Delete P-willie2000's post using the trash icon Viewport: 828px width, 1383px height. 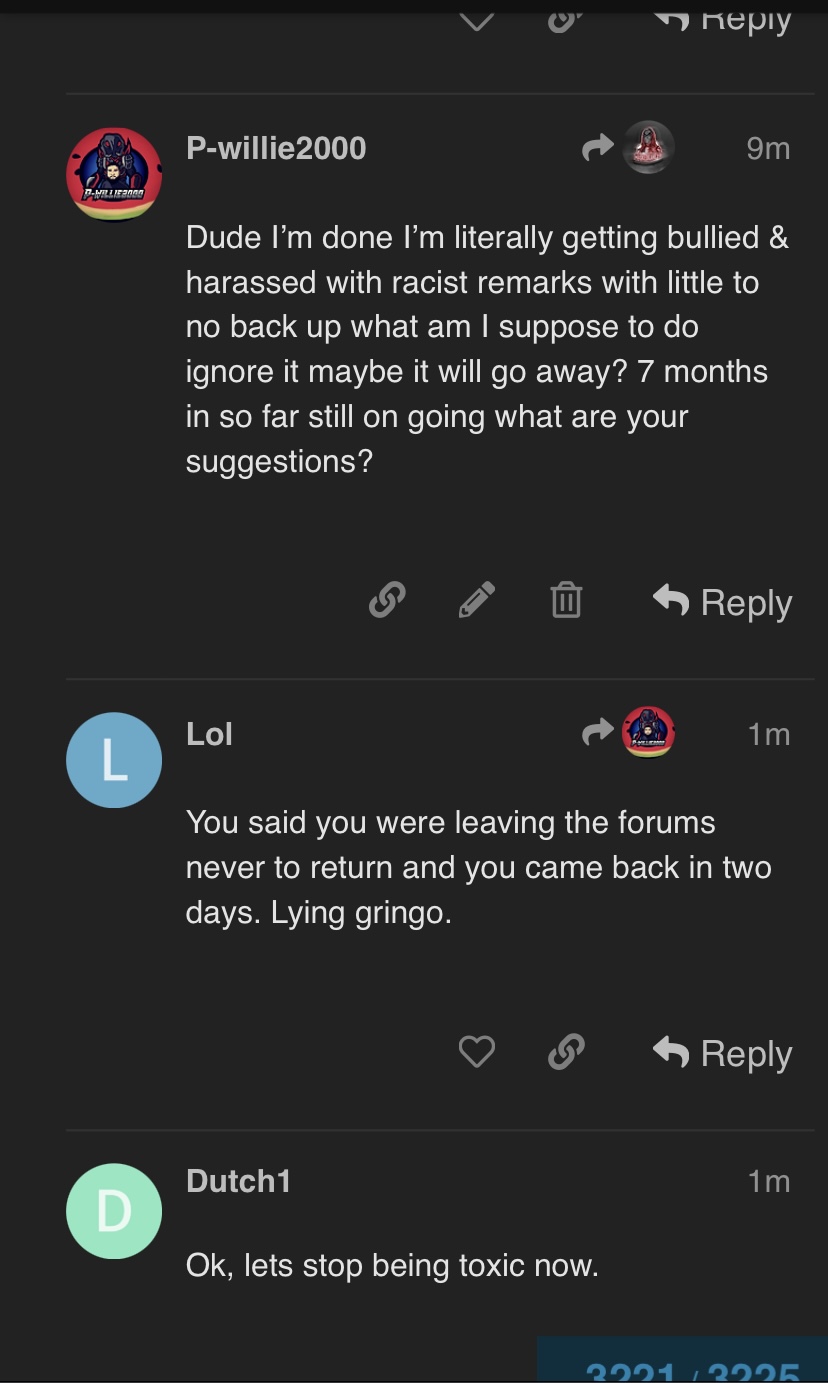pyautogui.click(x=566, y=601)
